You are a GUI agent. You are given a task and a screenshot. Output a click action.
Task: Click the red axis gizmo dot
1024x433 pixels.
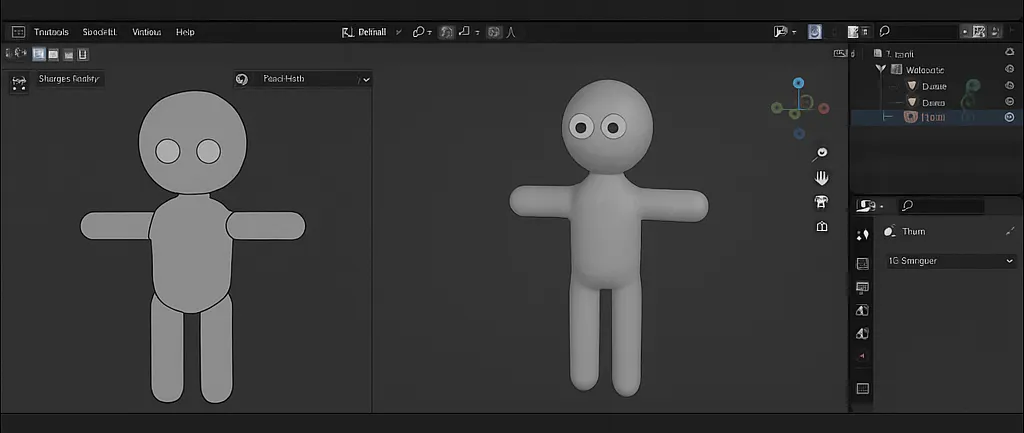(822, 106)
